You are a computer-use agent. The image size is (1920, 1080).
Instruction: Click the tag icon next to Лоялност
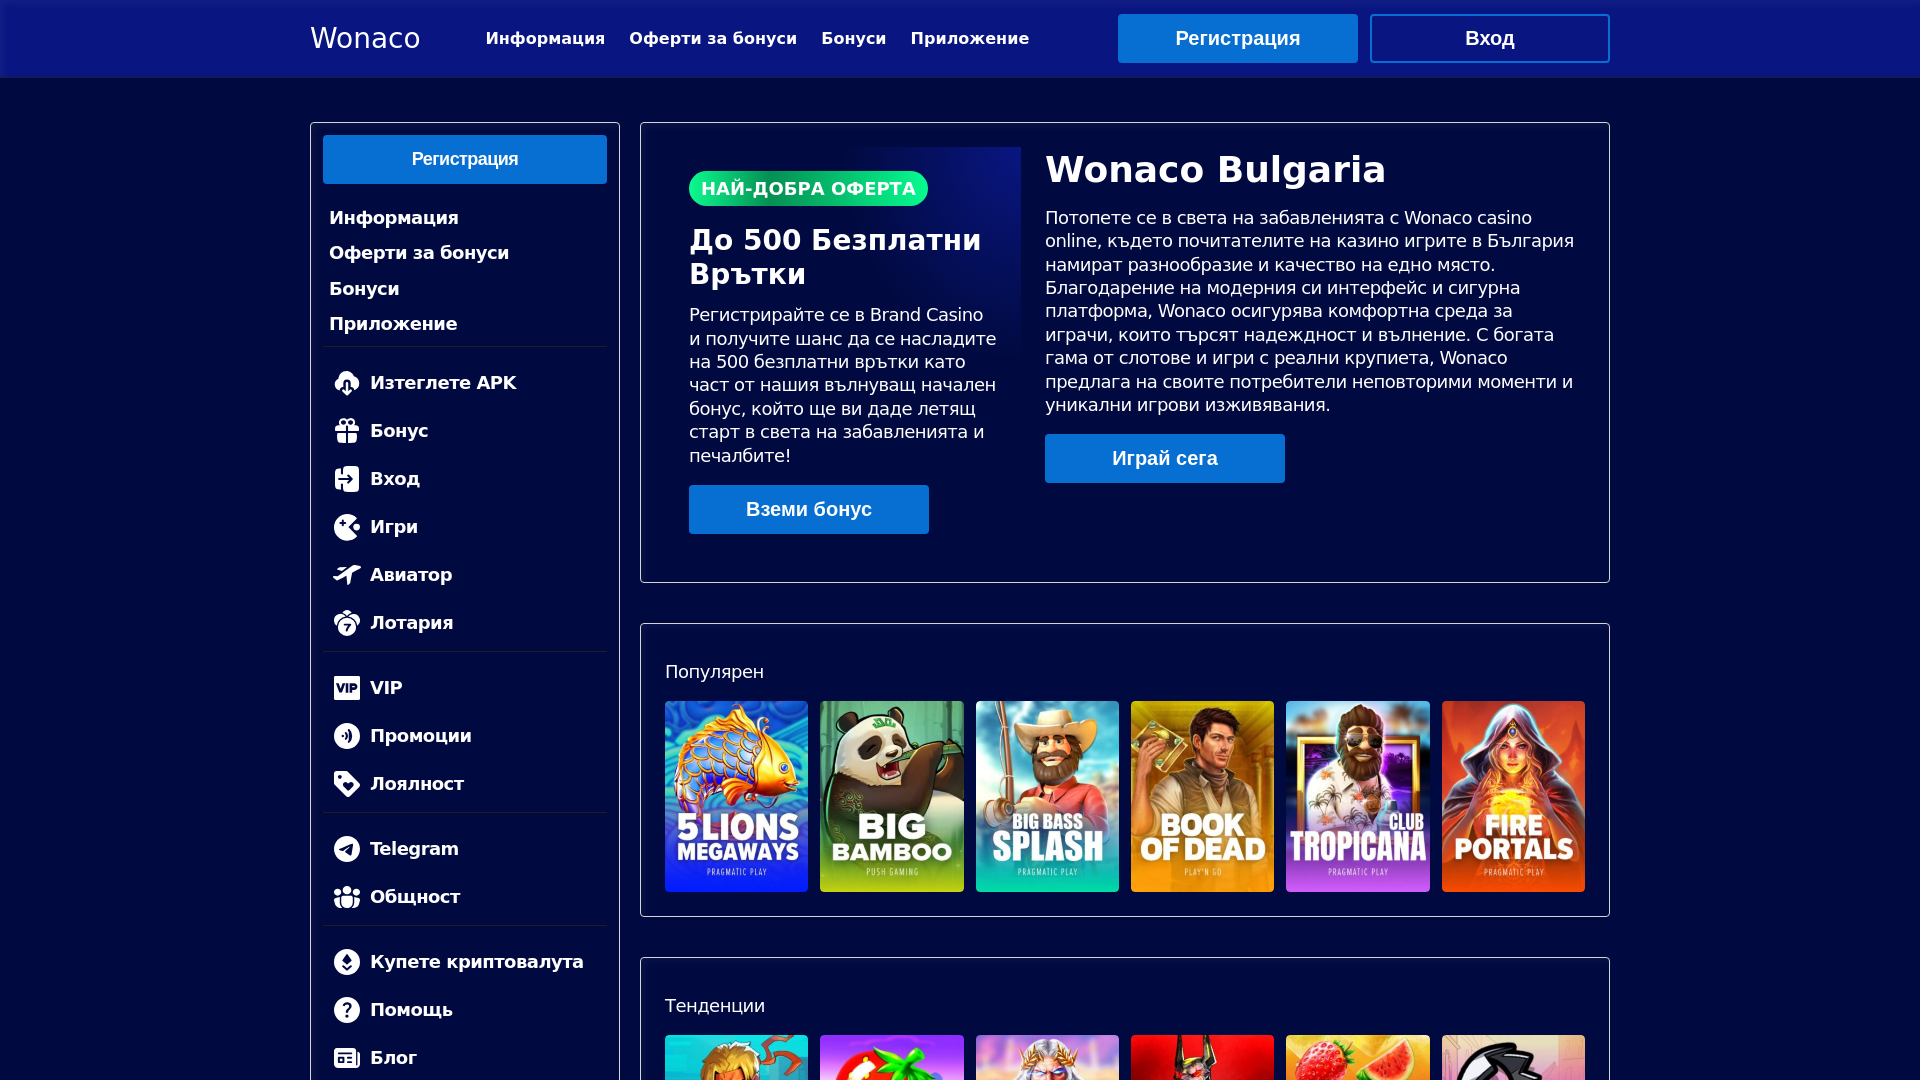click(347, 784)
